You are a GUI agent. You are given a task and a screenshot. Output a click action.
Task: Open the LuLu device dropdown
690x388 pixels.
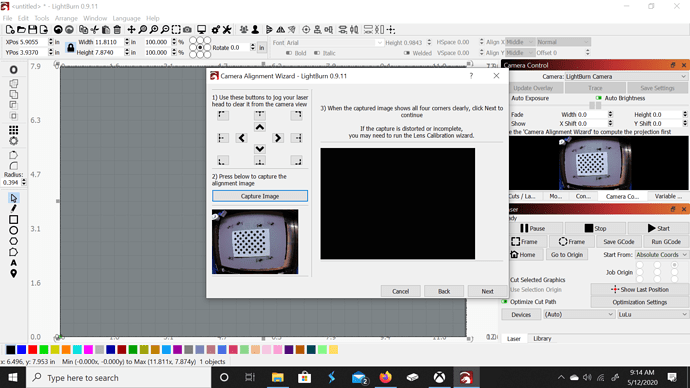(x=653, y=315)
